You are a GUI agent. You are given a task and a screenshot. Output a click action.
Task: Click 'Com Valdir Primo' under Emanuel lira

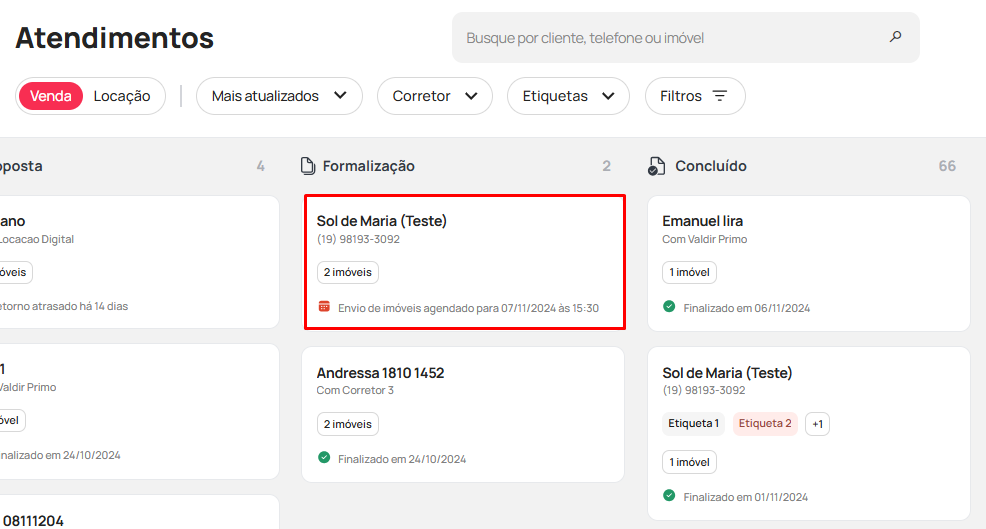tap(704, 239)
